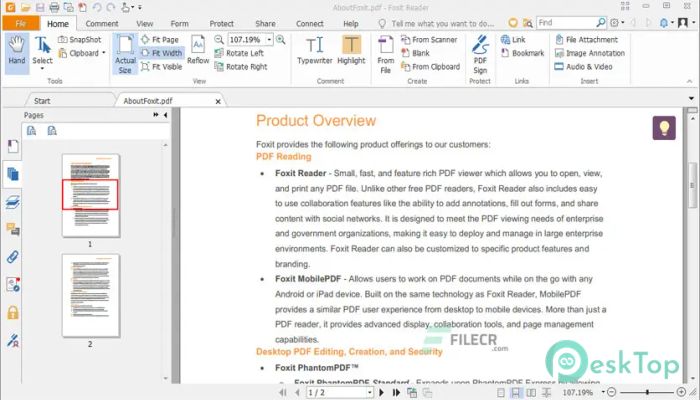700x400 pixels.
Task: Click the Open folder icon in title bar
Action: pos(25,7)
